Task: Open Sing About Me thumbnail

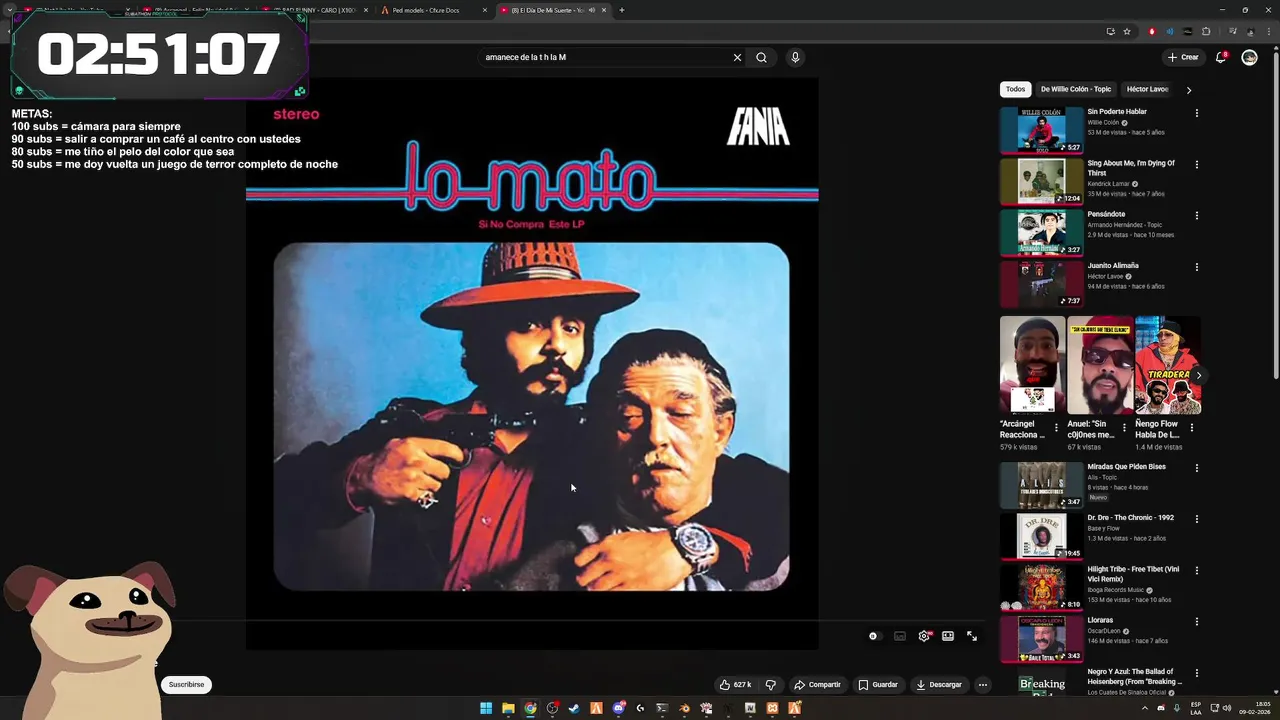Action: coord(1042,181)
